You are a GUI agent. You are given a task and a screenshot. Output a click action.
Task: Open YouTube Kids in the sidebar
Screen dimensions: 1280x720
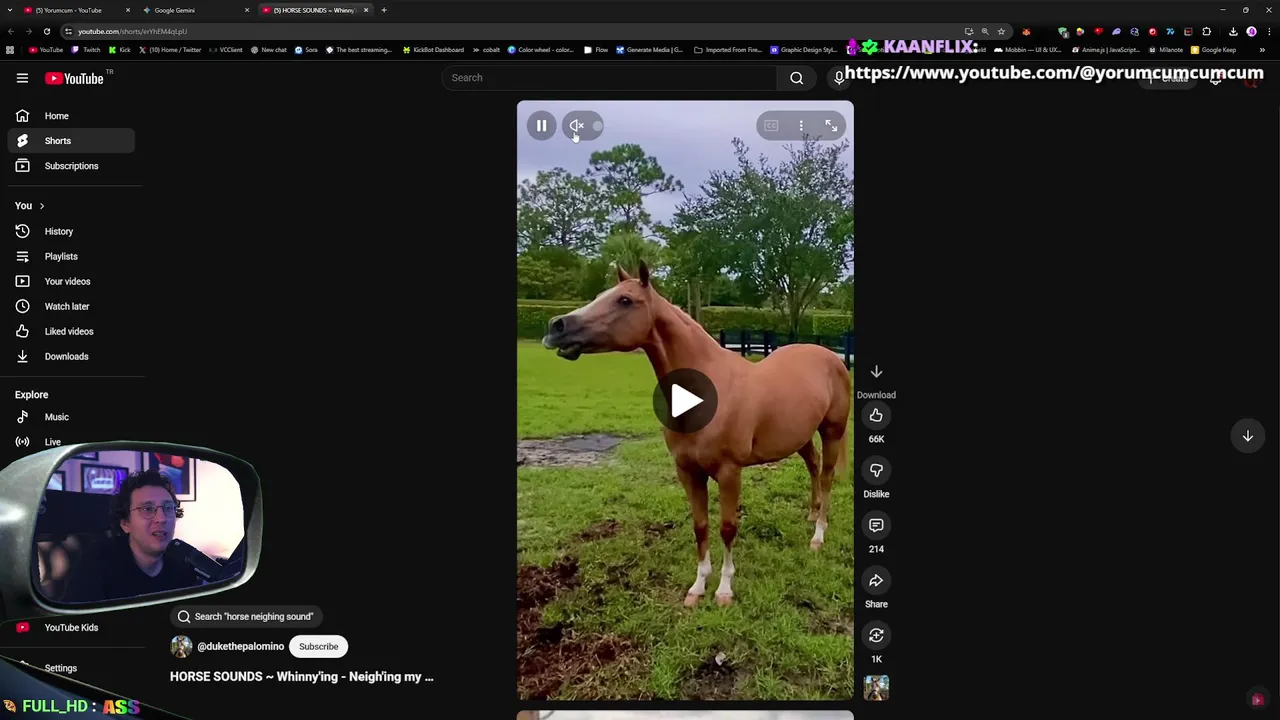click(70, 627)
